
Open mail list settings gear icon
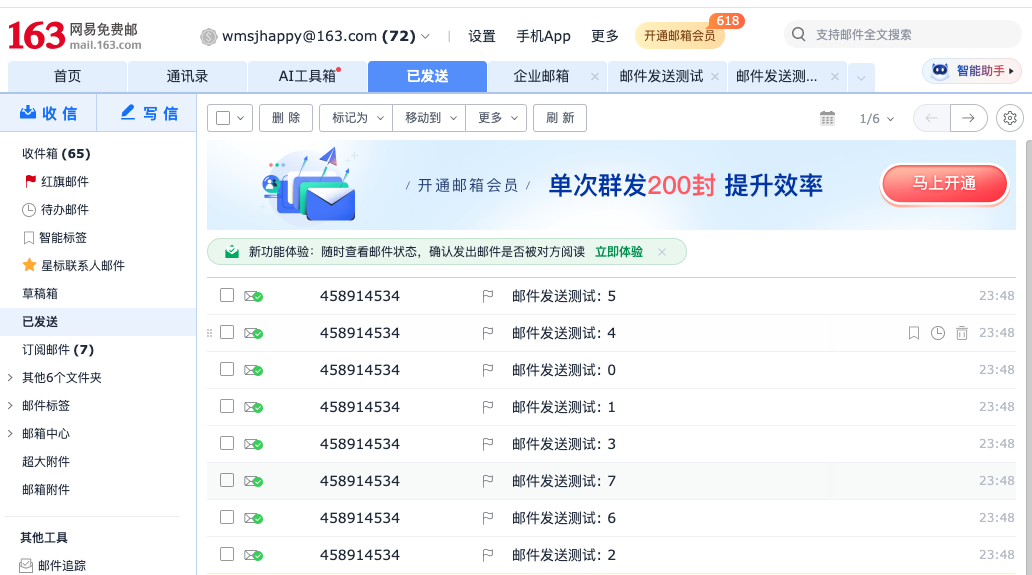tap(1010, 118)
